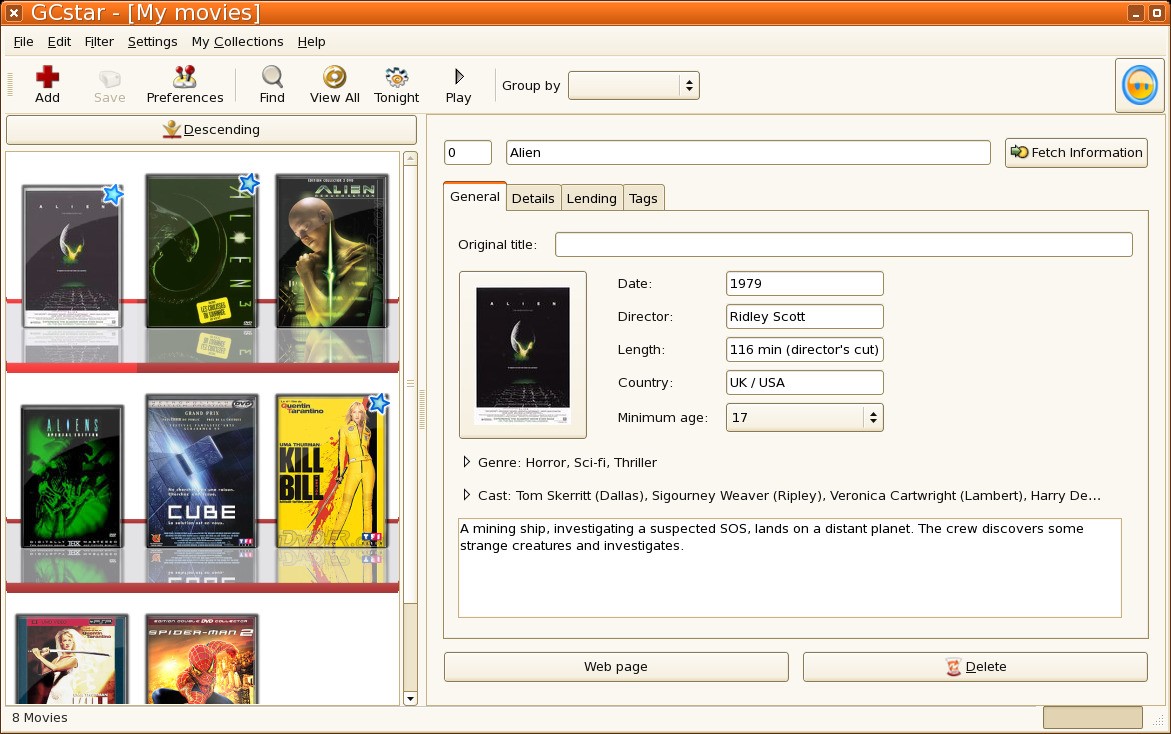Viewport: 1171px width, 734px height.
Task: Click the smiley face icon at top right
Action: (x=1139, y=86)
